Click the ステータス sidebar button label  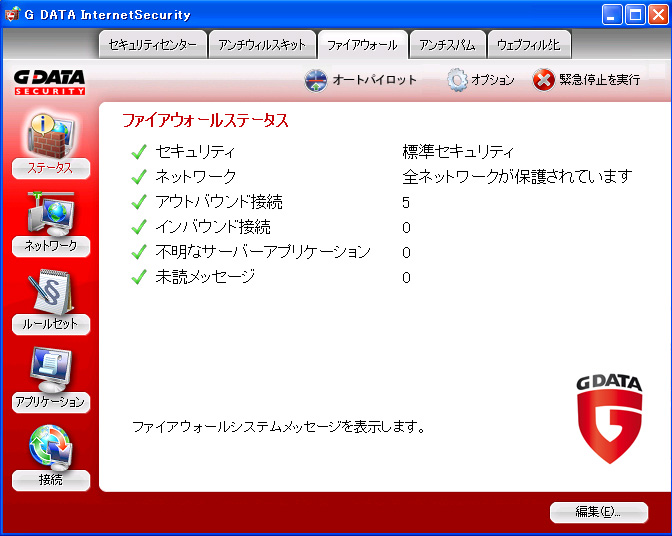point(51,168)
